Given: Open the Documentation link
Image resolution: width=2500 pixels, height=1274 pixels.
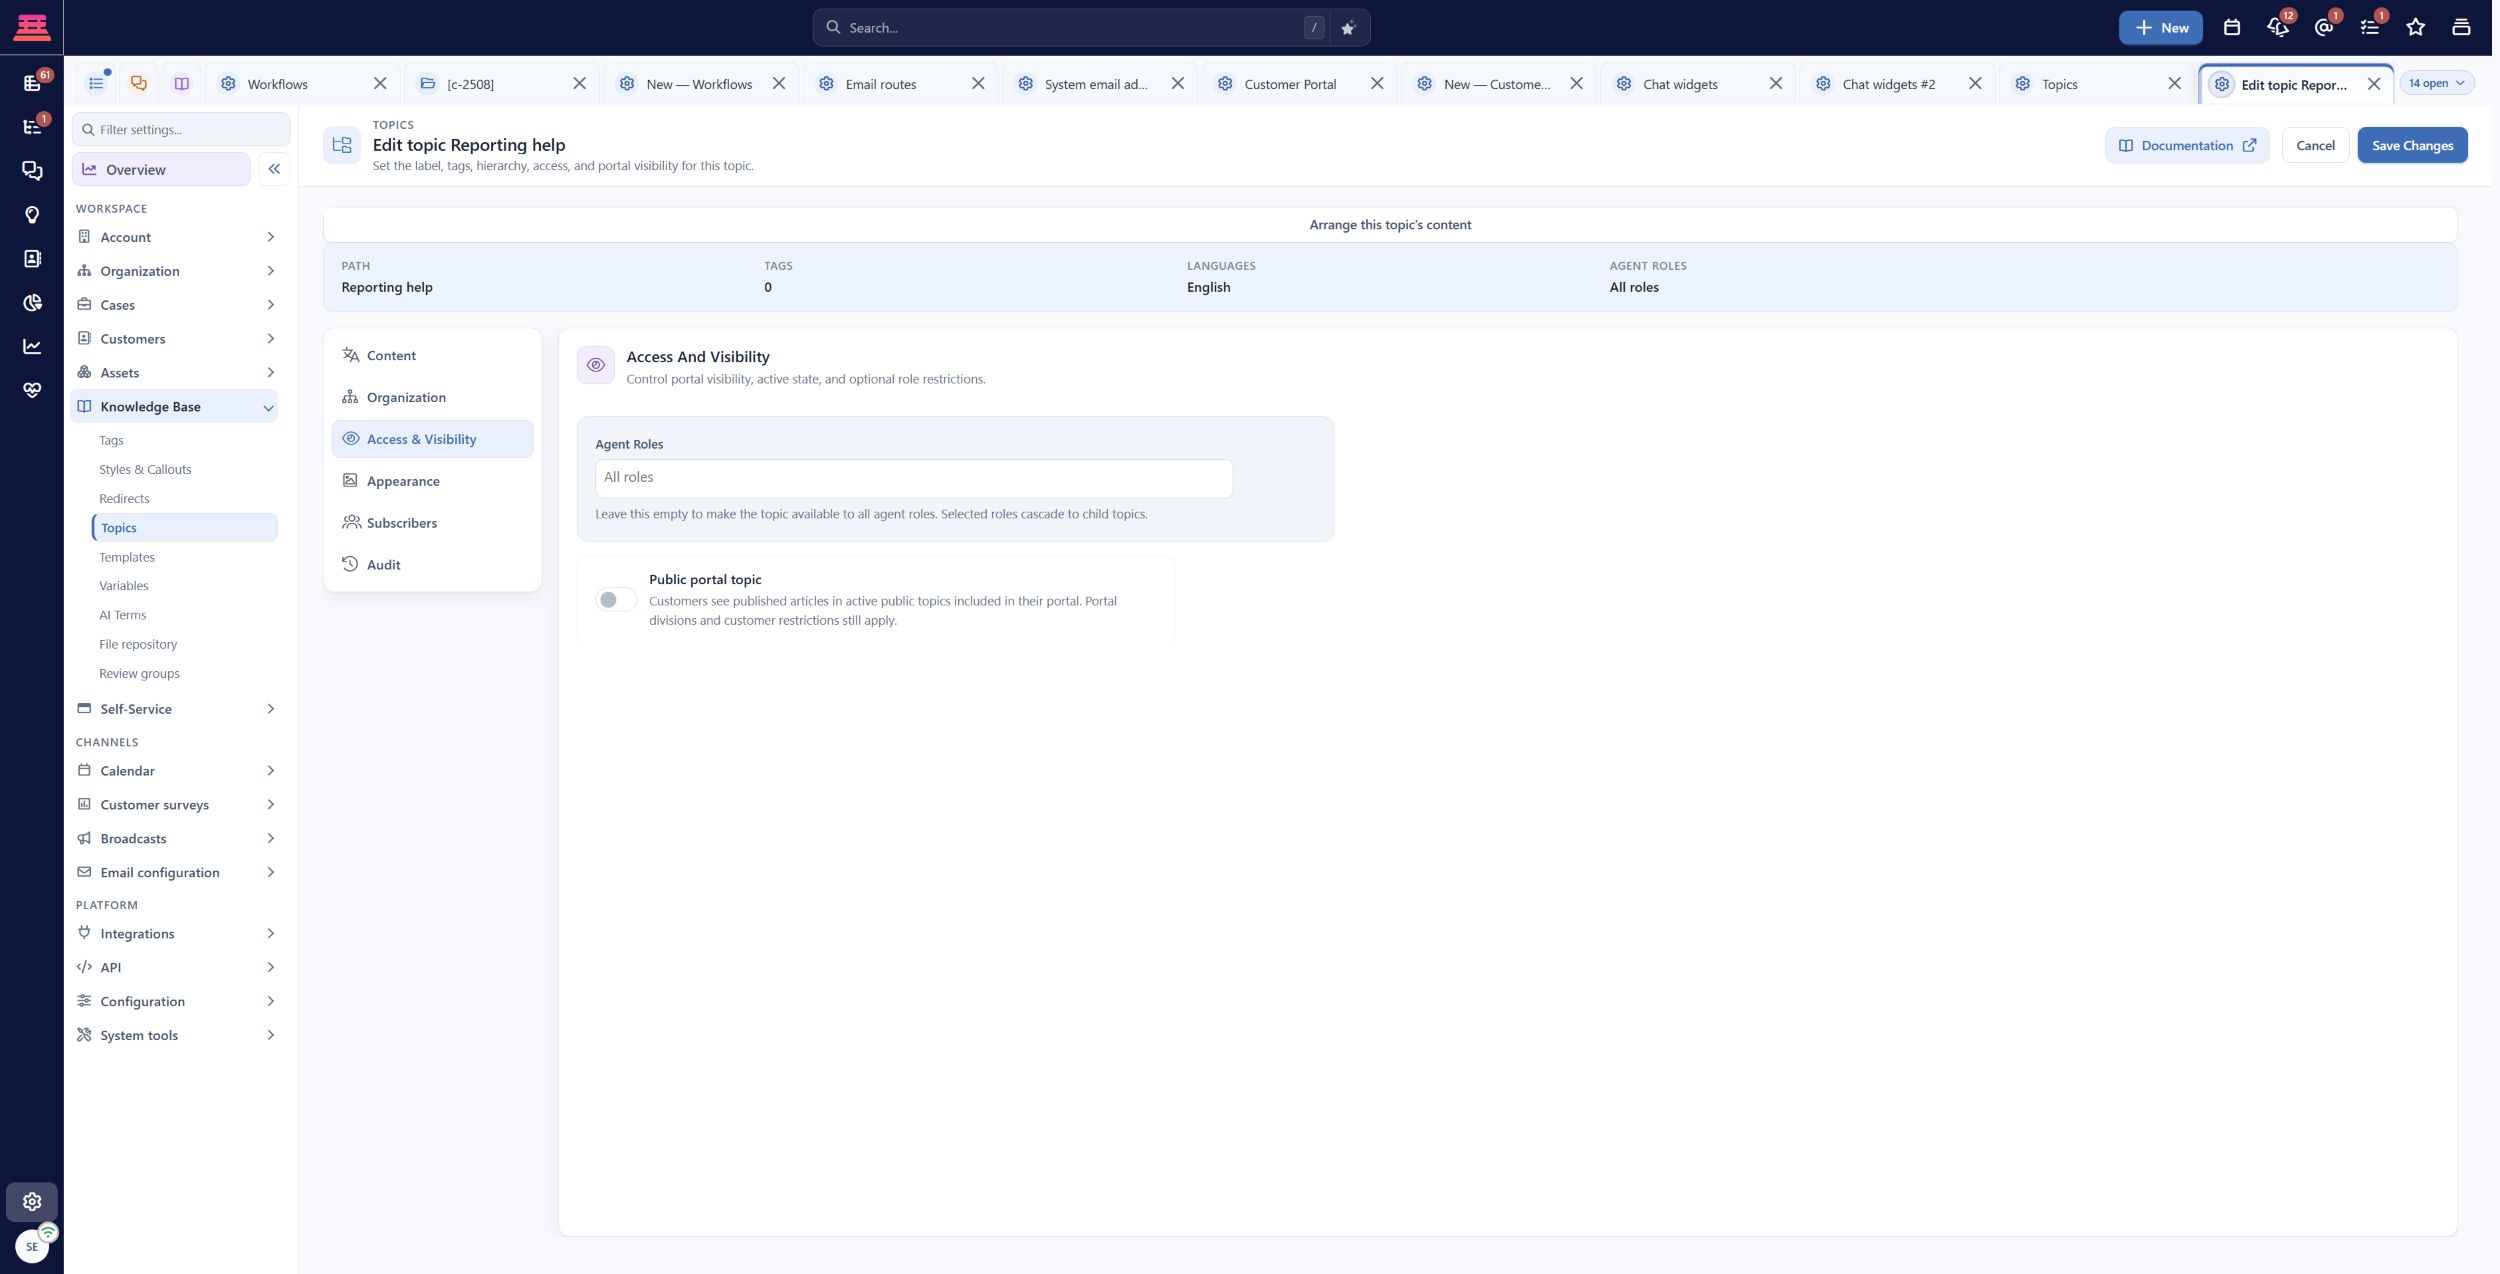Looking at the screenshot, I should coord(2187,145).
